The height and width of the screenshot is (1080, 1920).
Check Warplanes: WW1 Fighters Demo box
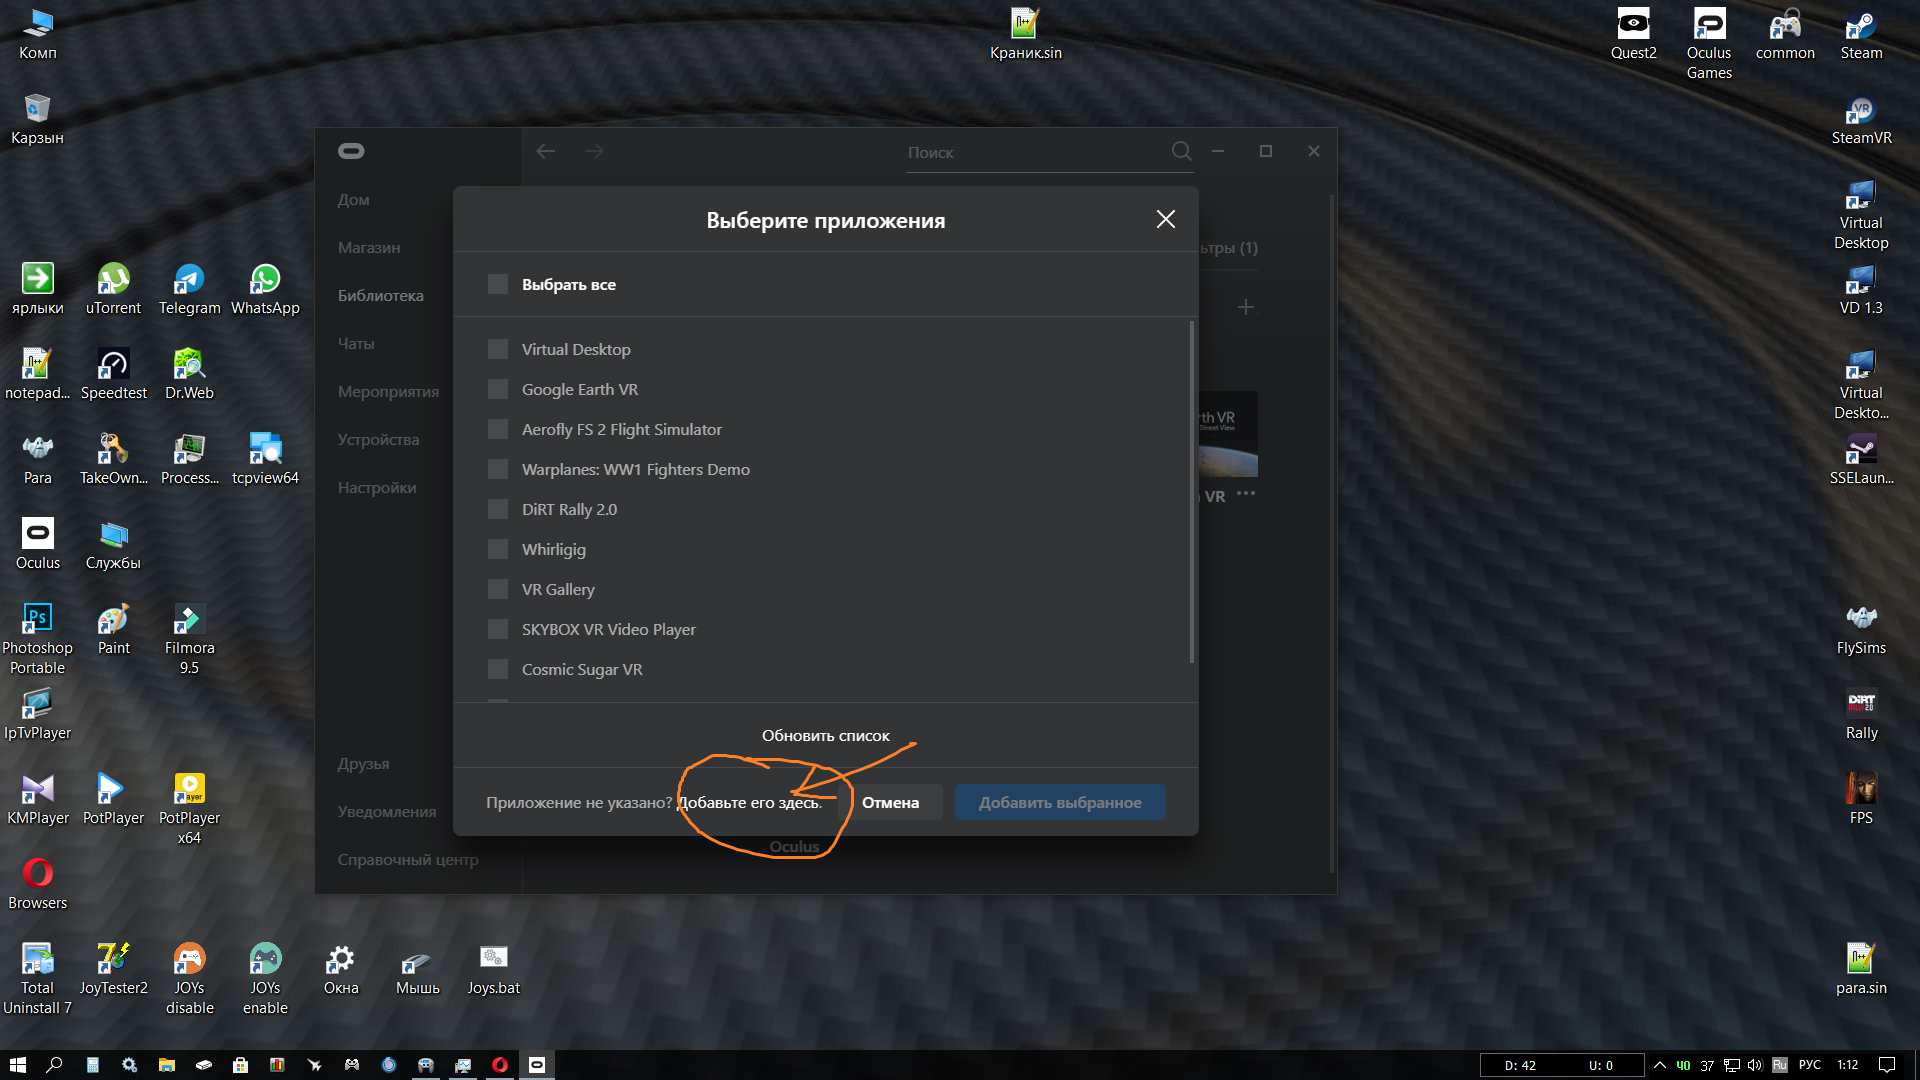tap(497, 469)
